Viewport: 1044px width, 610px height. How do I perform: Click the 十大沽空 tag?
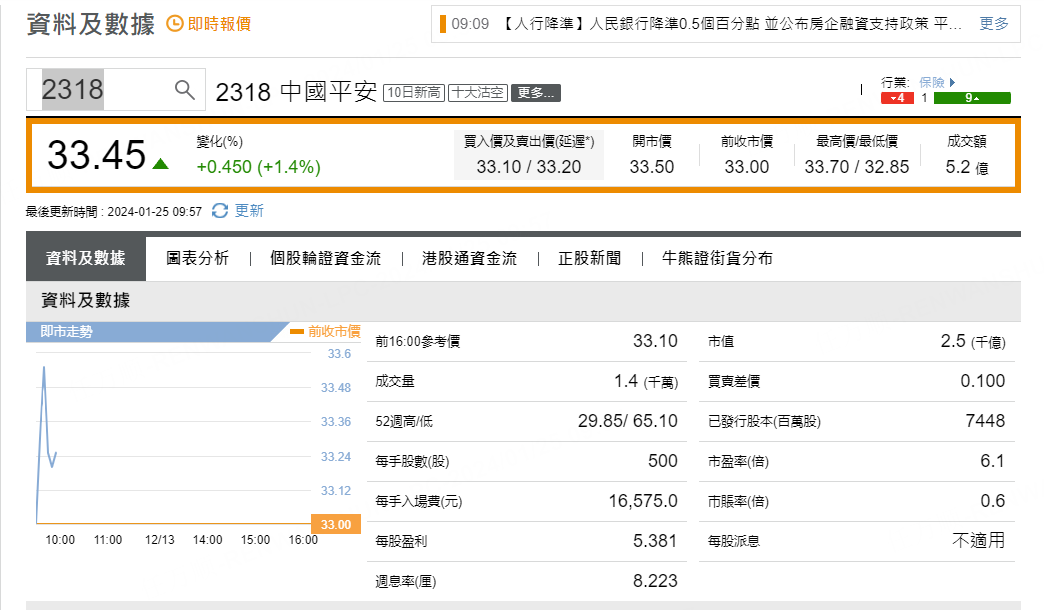pyautogui.click(x=478, y=93)
